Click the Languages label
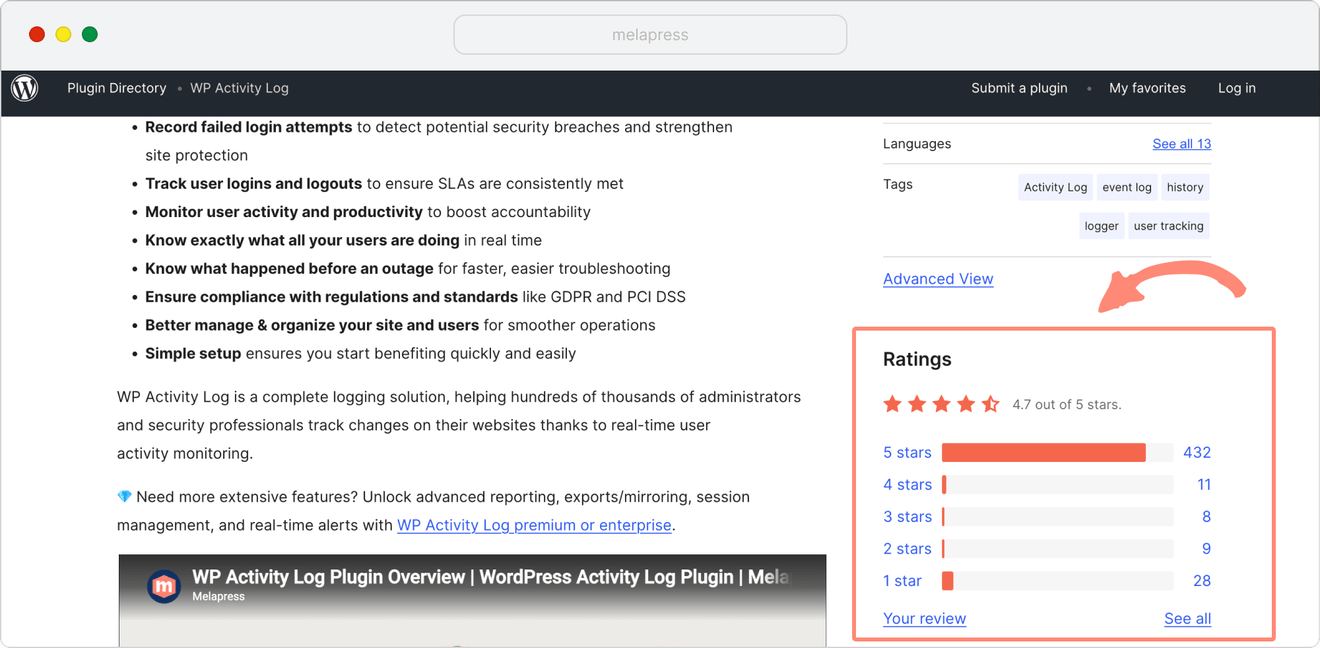Screen dimensions: 1320x648 coord(917,144)
